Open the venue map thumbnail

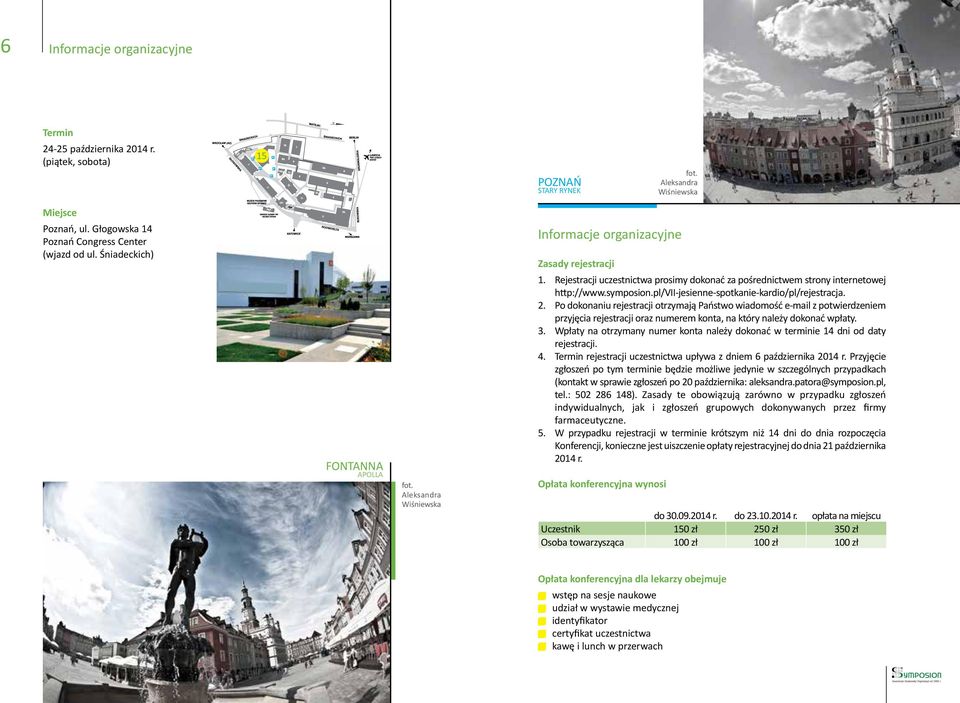click(298, 176)
